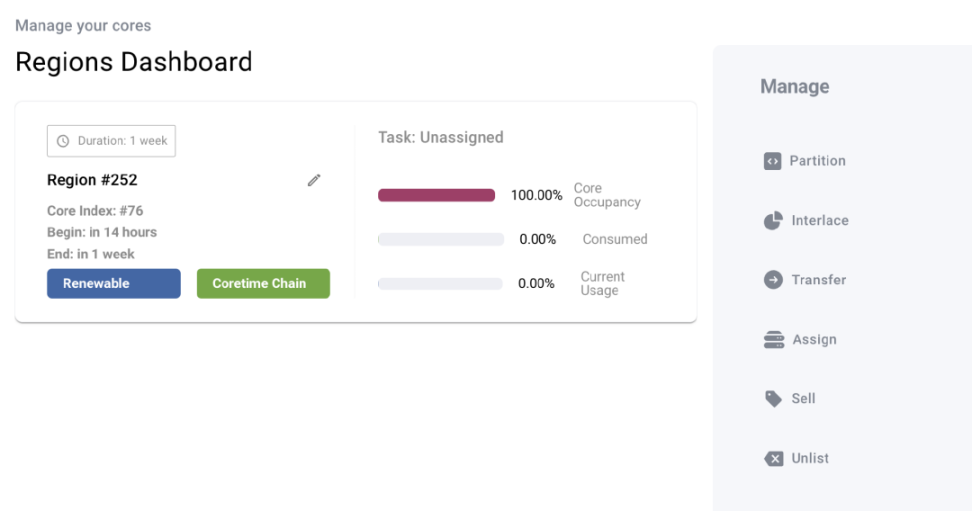Viewport: 972px width, 511px height.
Task: Open Assign via its stack icon
Action: coord(774,340)
